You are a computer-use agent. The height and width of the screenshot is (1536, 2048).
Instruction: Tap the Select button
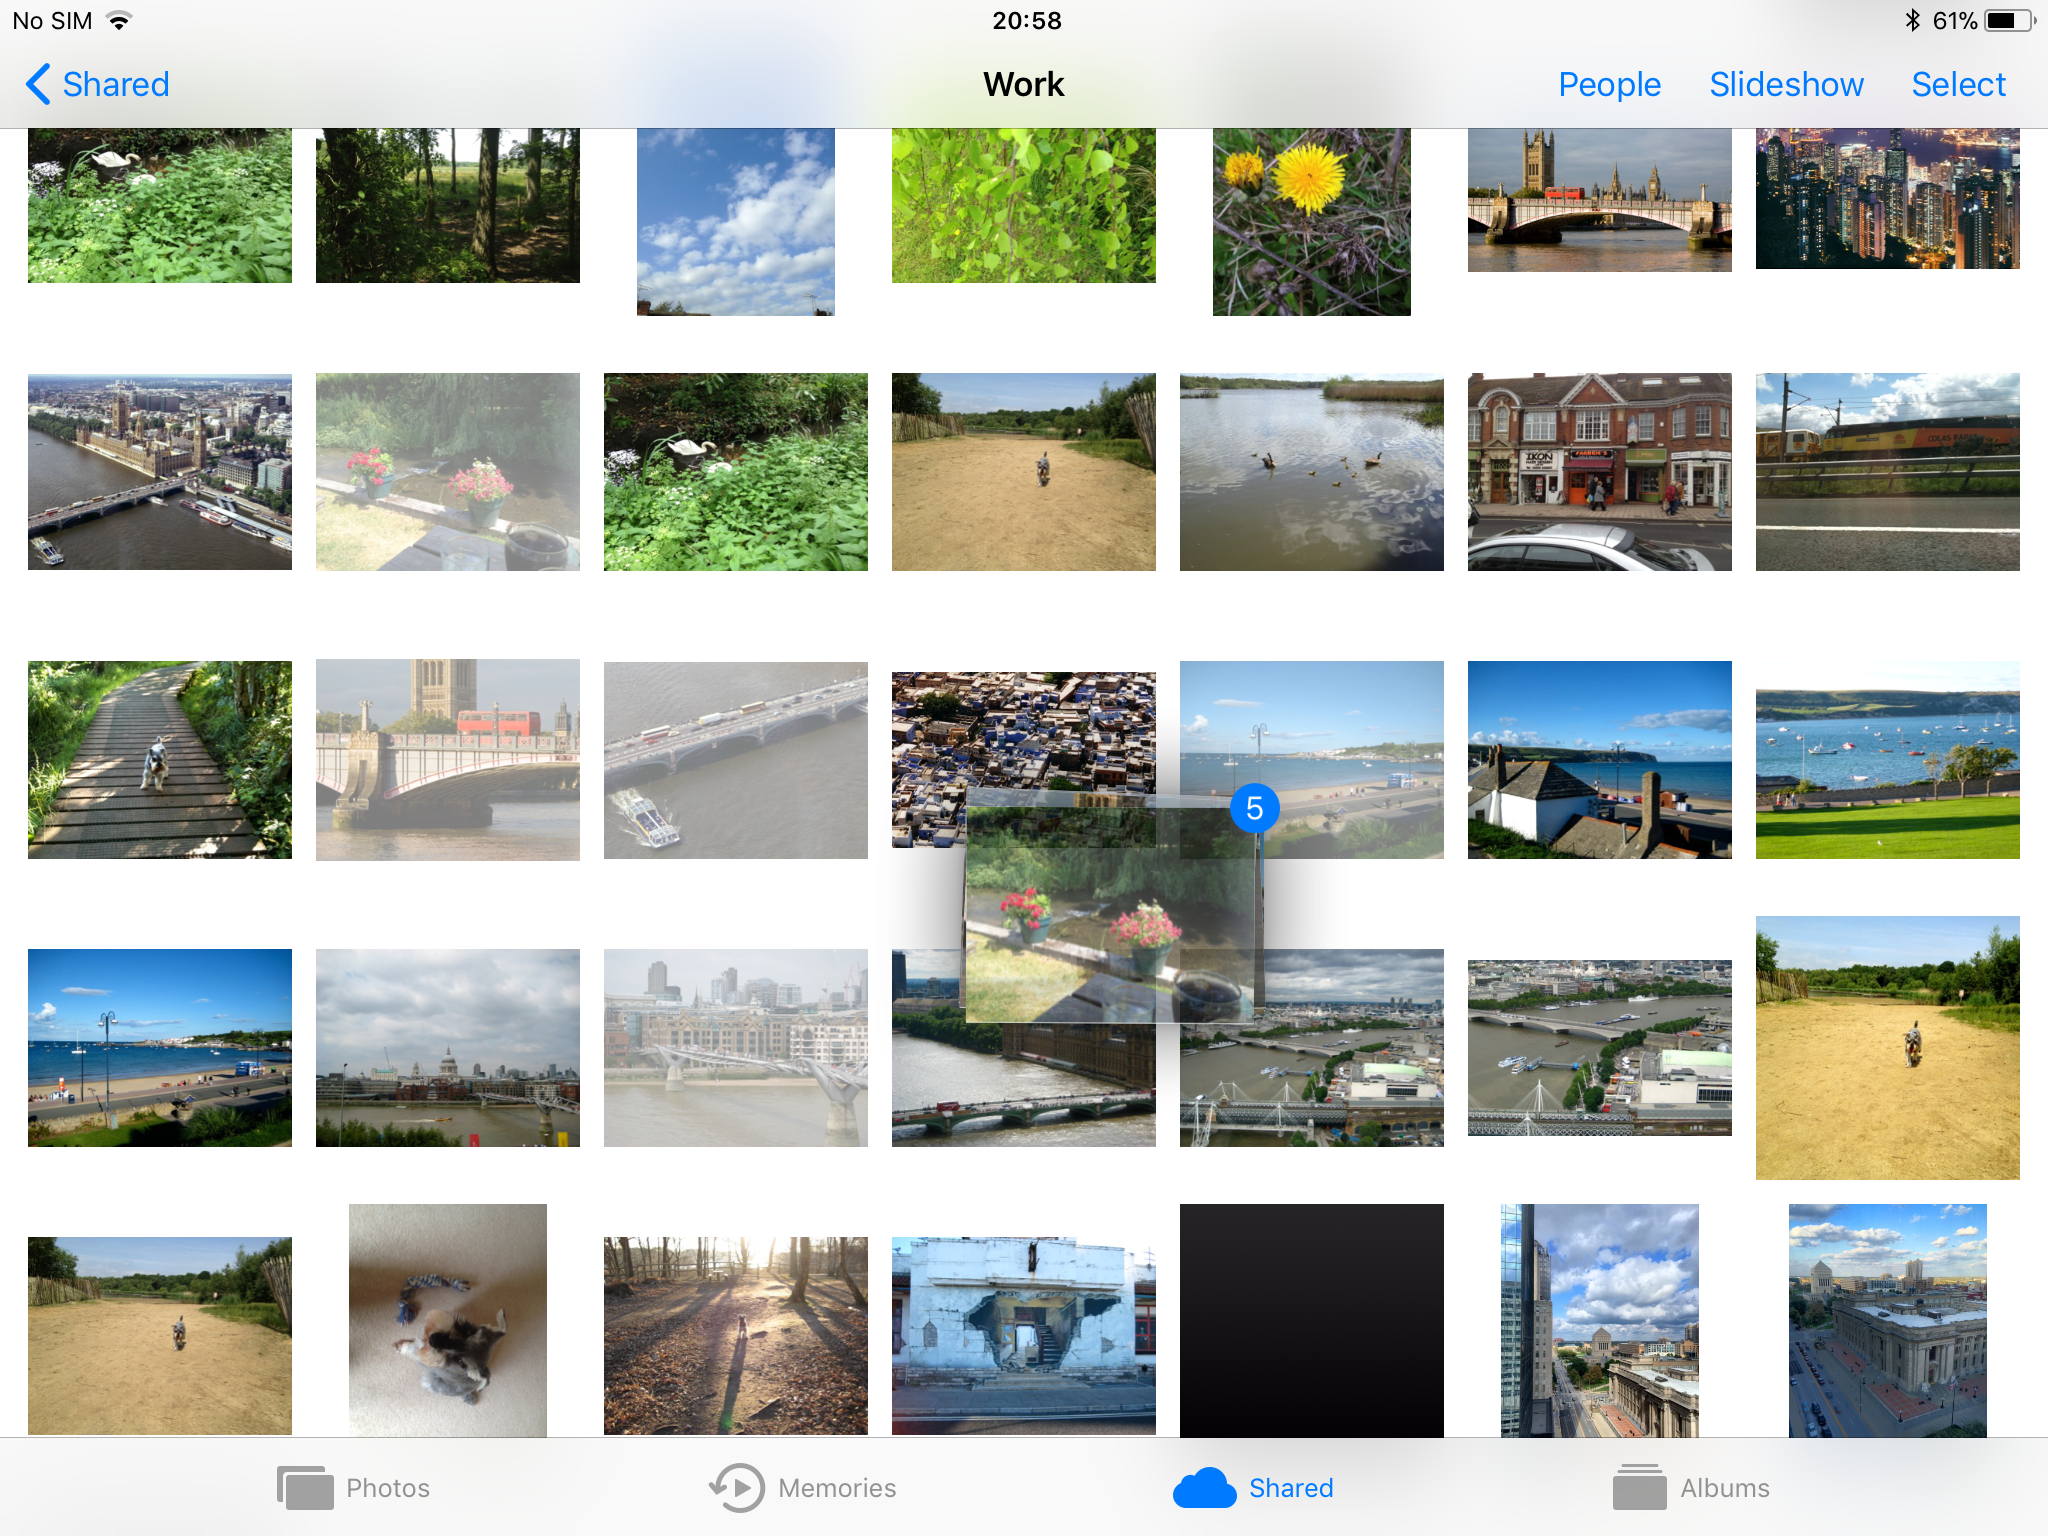pyautogui.click(x=1956, y=84)
